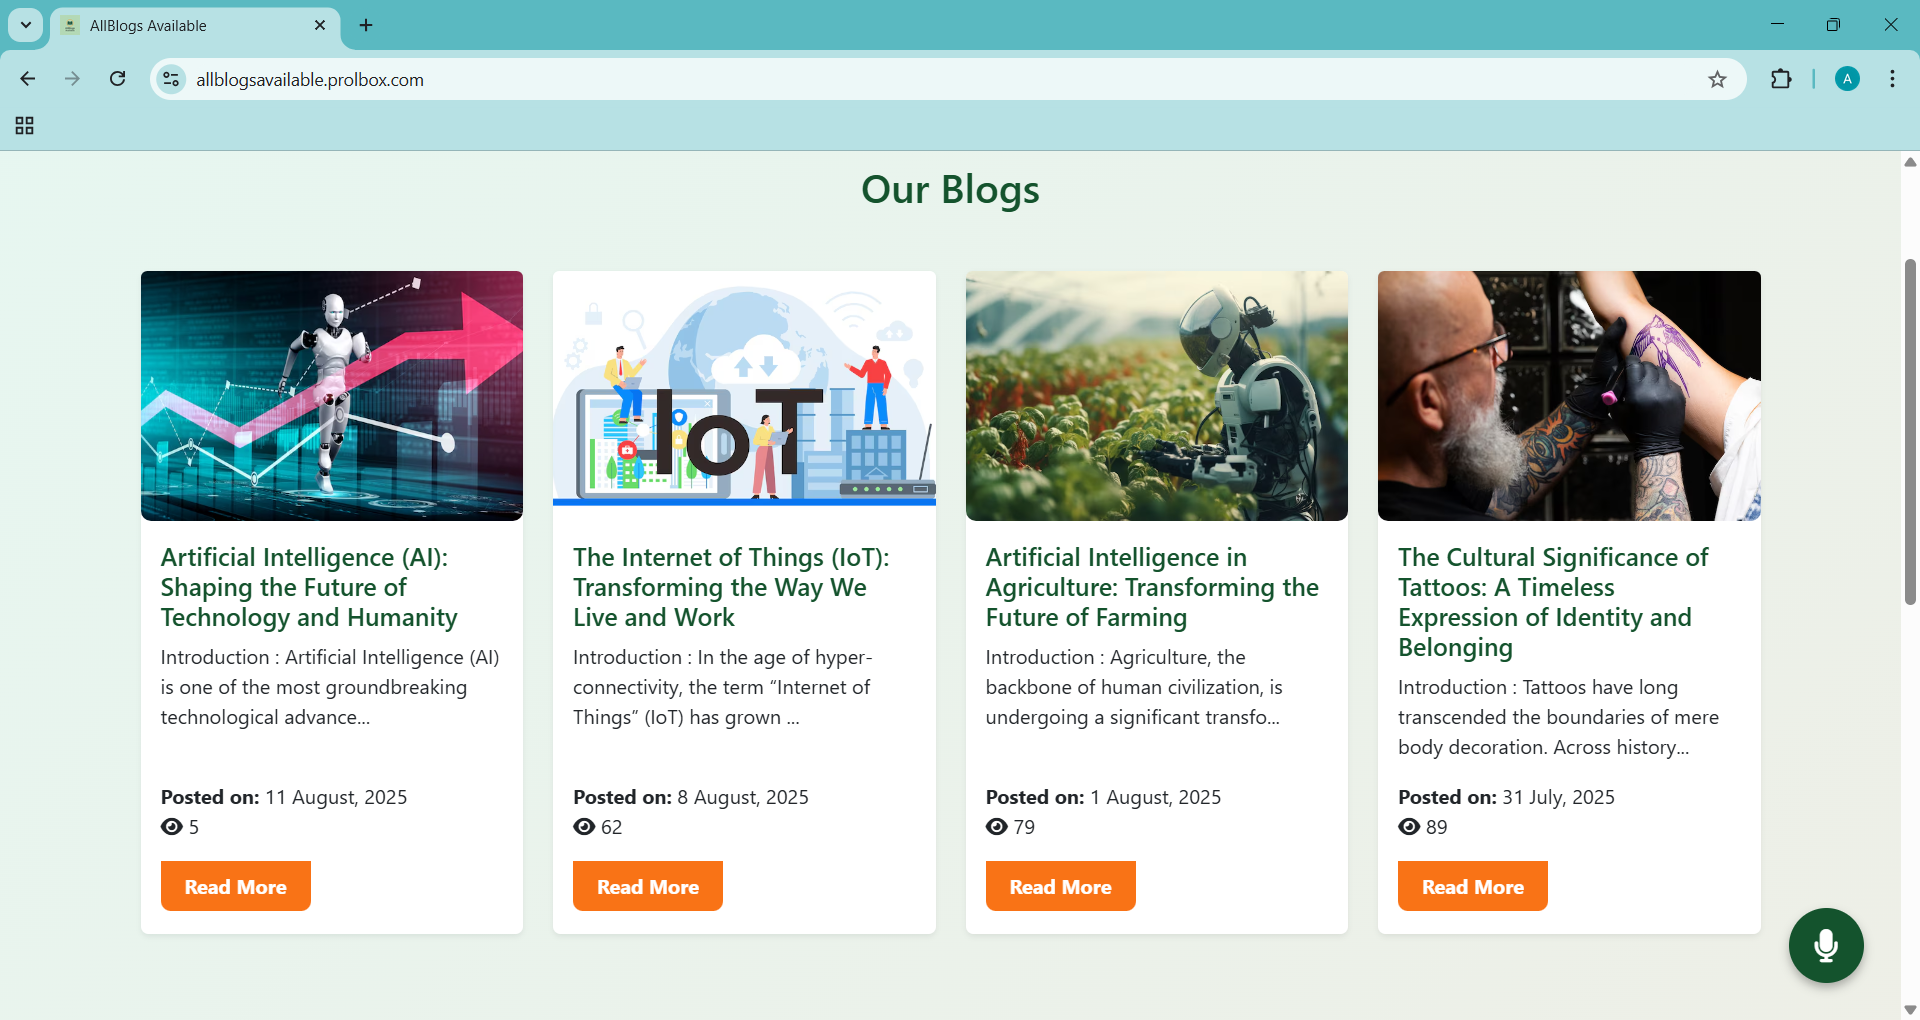Bookmark this page with star icon
Screen dimensions: 1920x1020
pos(1717,80)
